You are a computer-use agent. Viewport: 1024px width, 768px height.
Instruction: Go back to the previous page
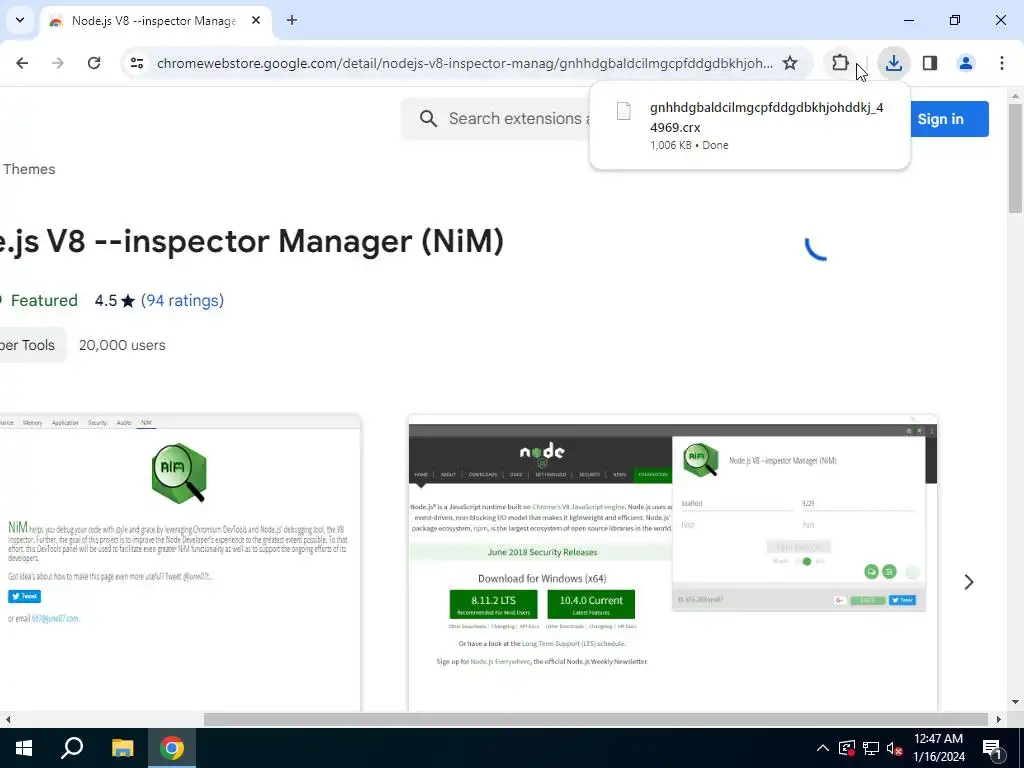(x=22, y=63)
